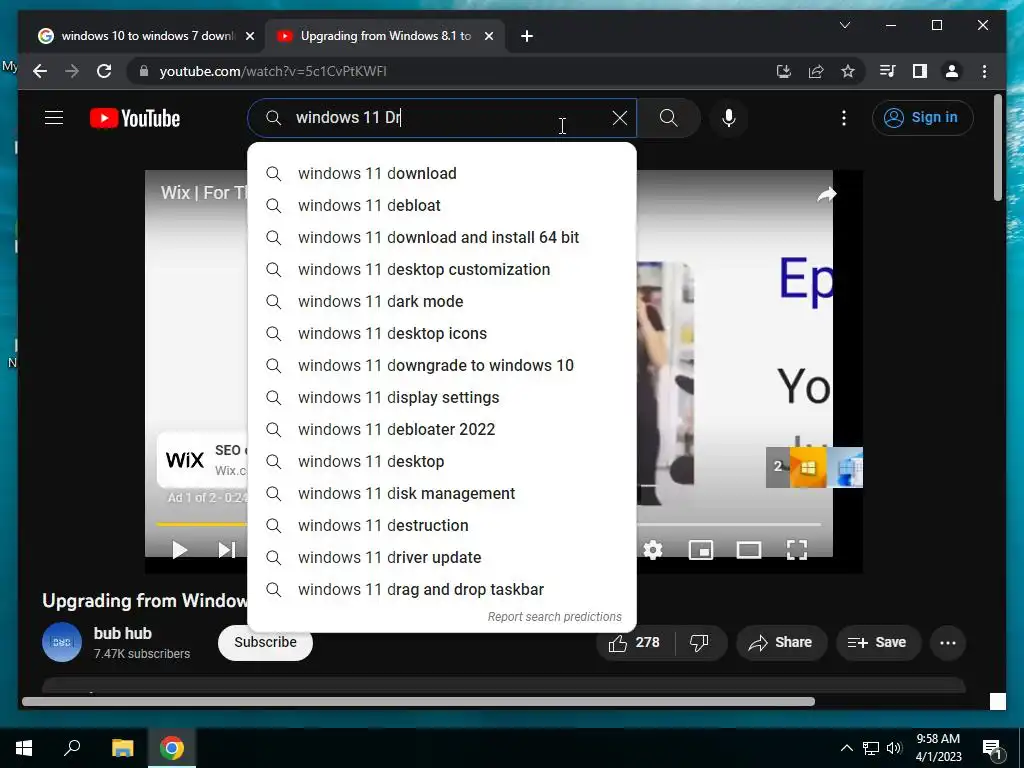Pick windows 11 debloater 2022
This screenshot has height=768, width=1024.
[x=442, y=430]
